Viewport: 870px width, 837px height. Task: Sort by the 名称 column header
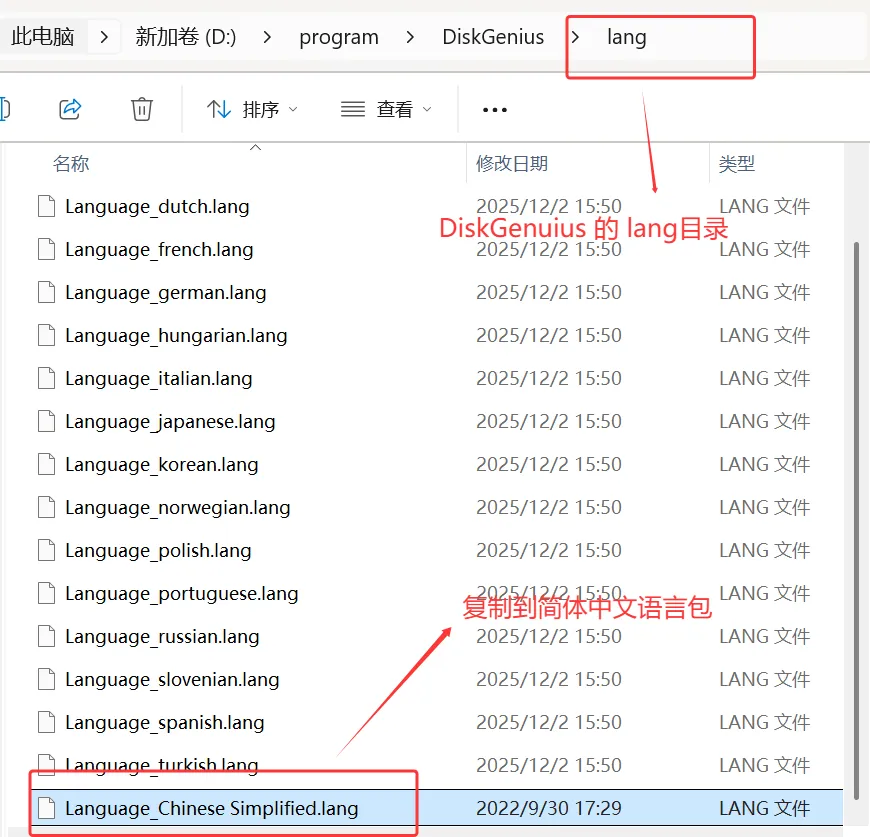(x=71, y=164)
